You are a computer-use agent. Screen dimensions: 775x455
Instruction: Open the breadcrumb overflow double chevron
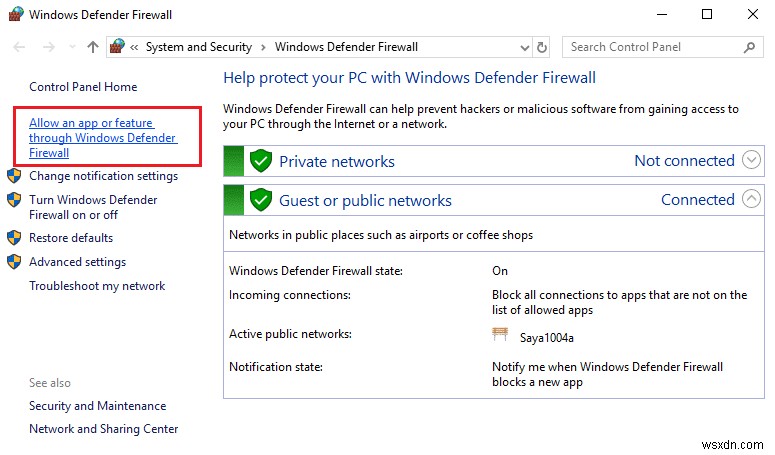(x=134, y=47)
